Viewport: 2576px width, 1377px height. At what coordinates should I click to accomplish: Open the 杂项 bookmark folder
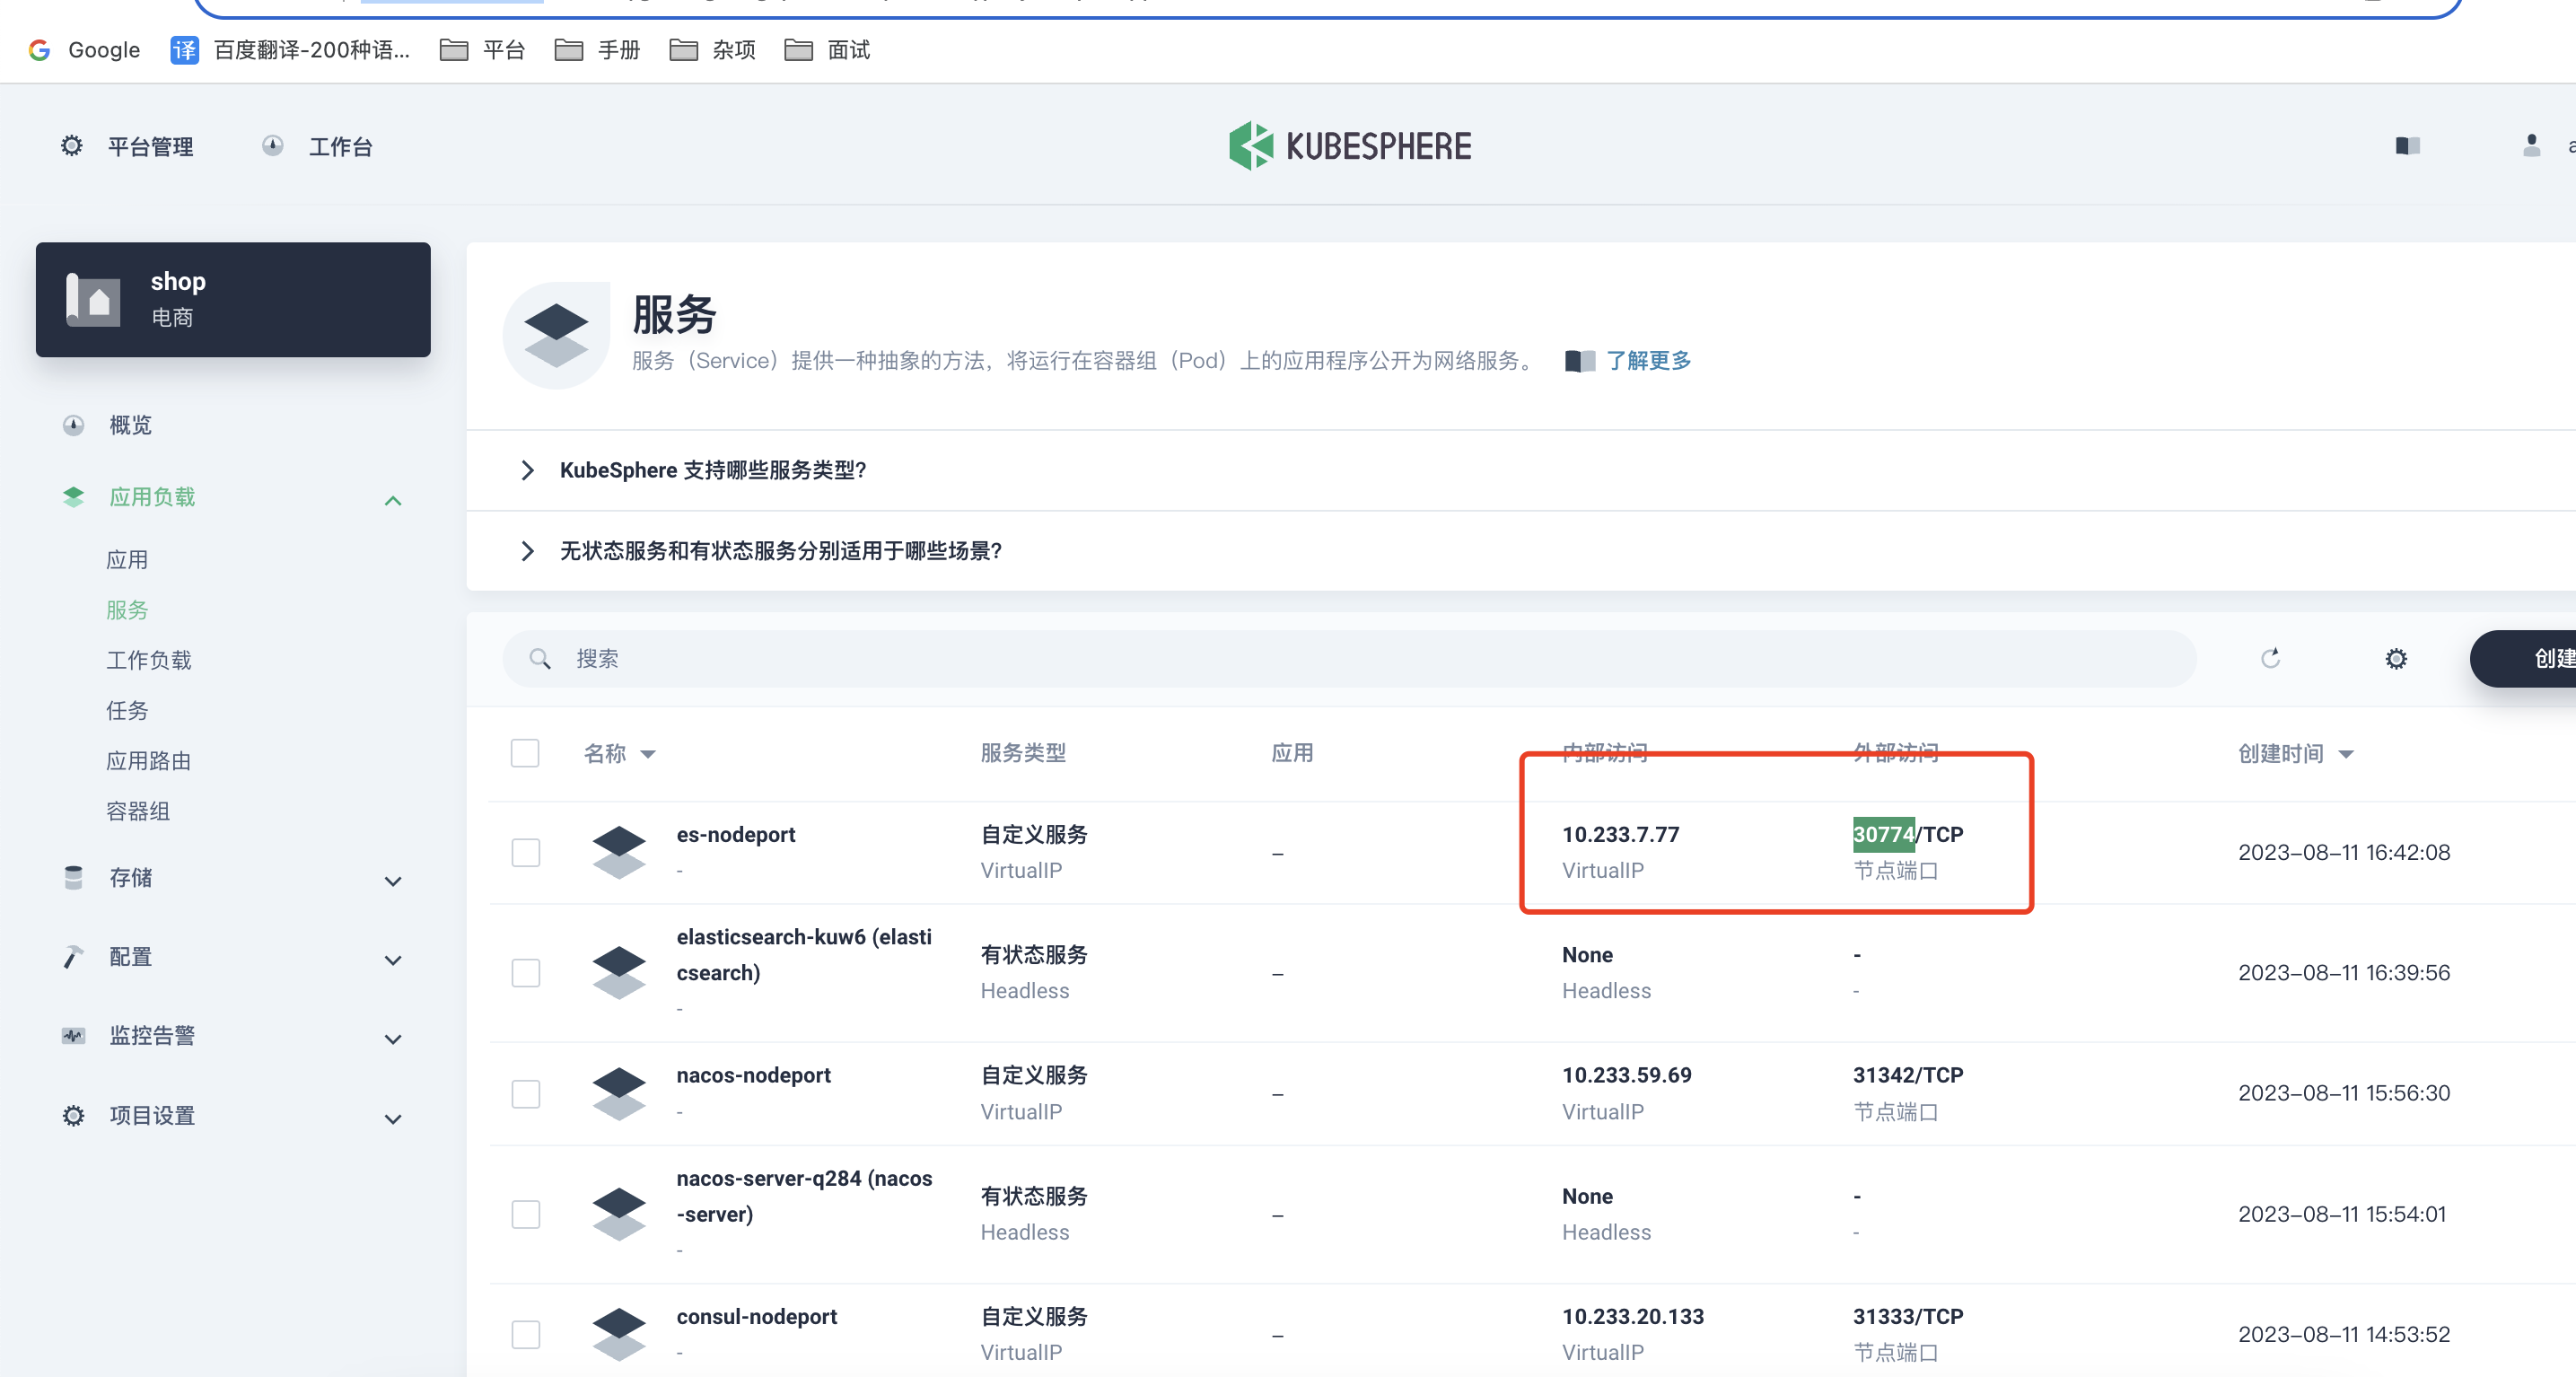click(x=713, y=49)
